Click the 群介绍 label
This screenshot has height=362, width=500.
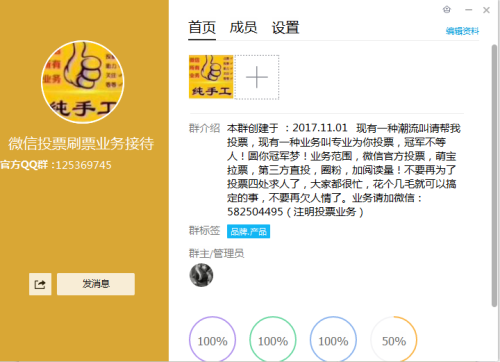204,128
